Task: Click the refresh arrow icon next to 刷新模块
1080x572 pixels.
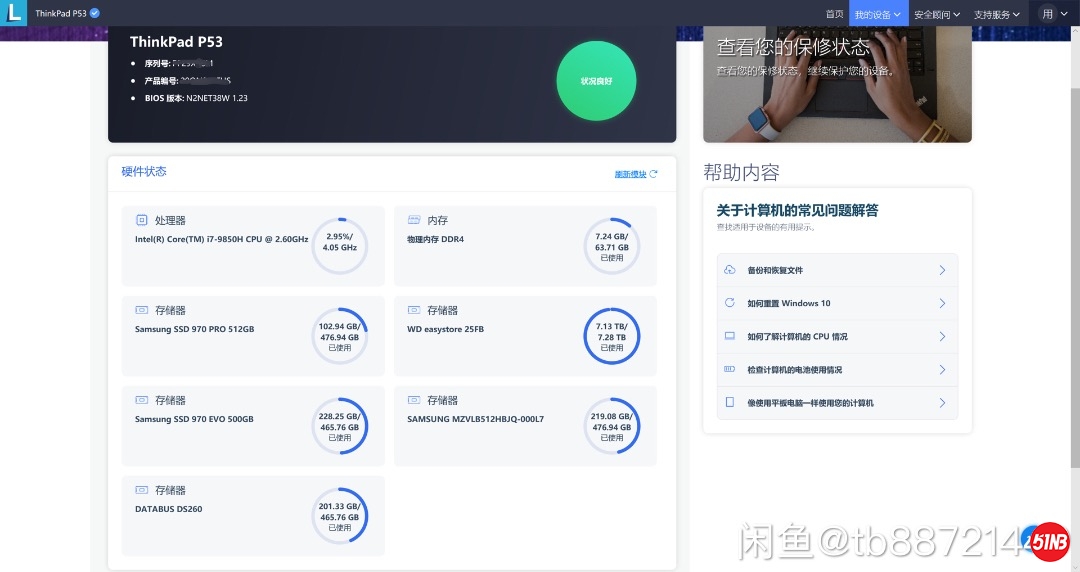Action: pyautogui.click(x=654, y=174)
